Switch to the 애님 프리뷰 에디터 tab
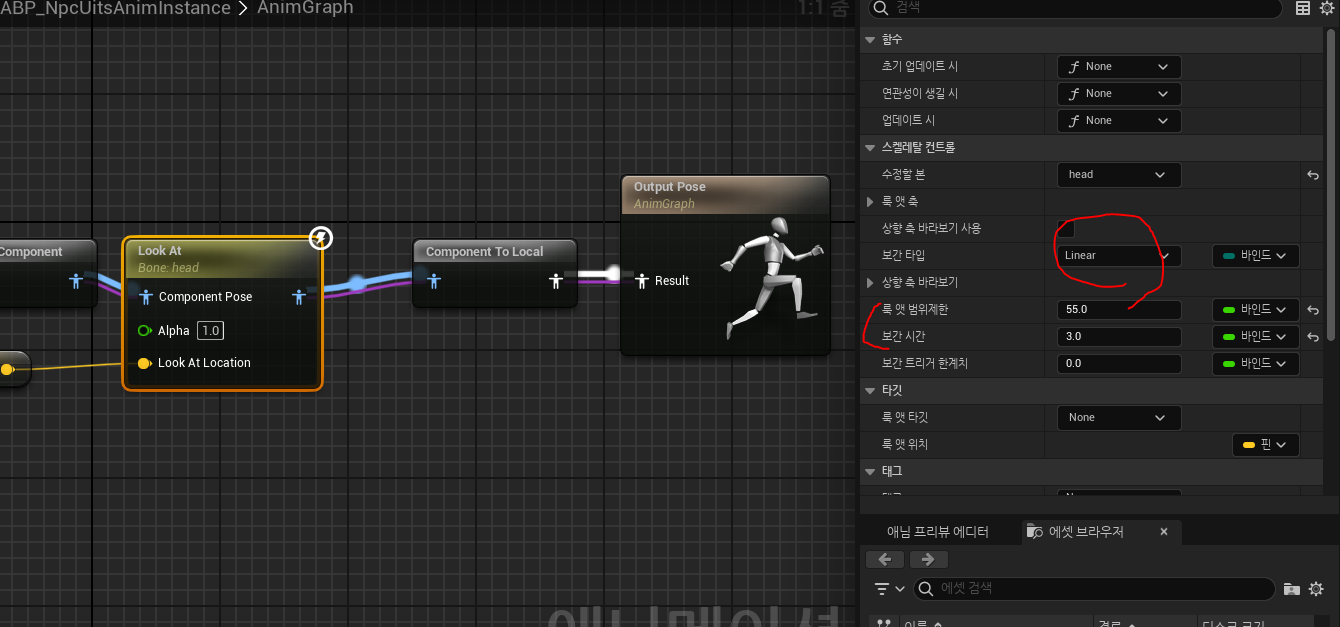The height and width of the screenshot is (627, 1340). coord(937,532)
